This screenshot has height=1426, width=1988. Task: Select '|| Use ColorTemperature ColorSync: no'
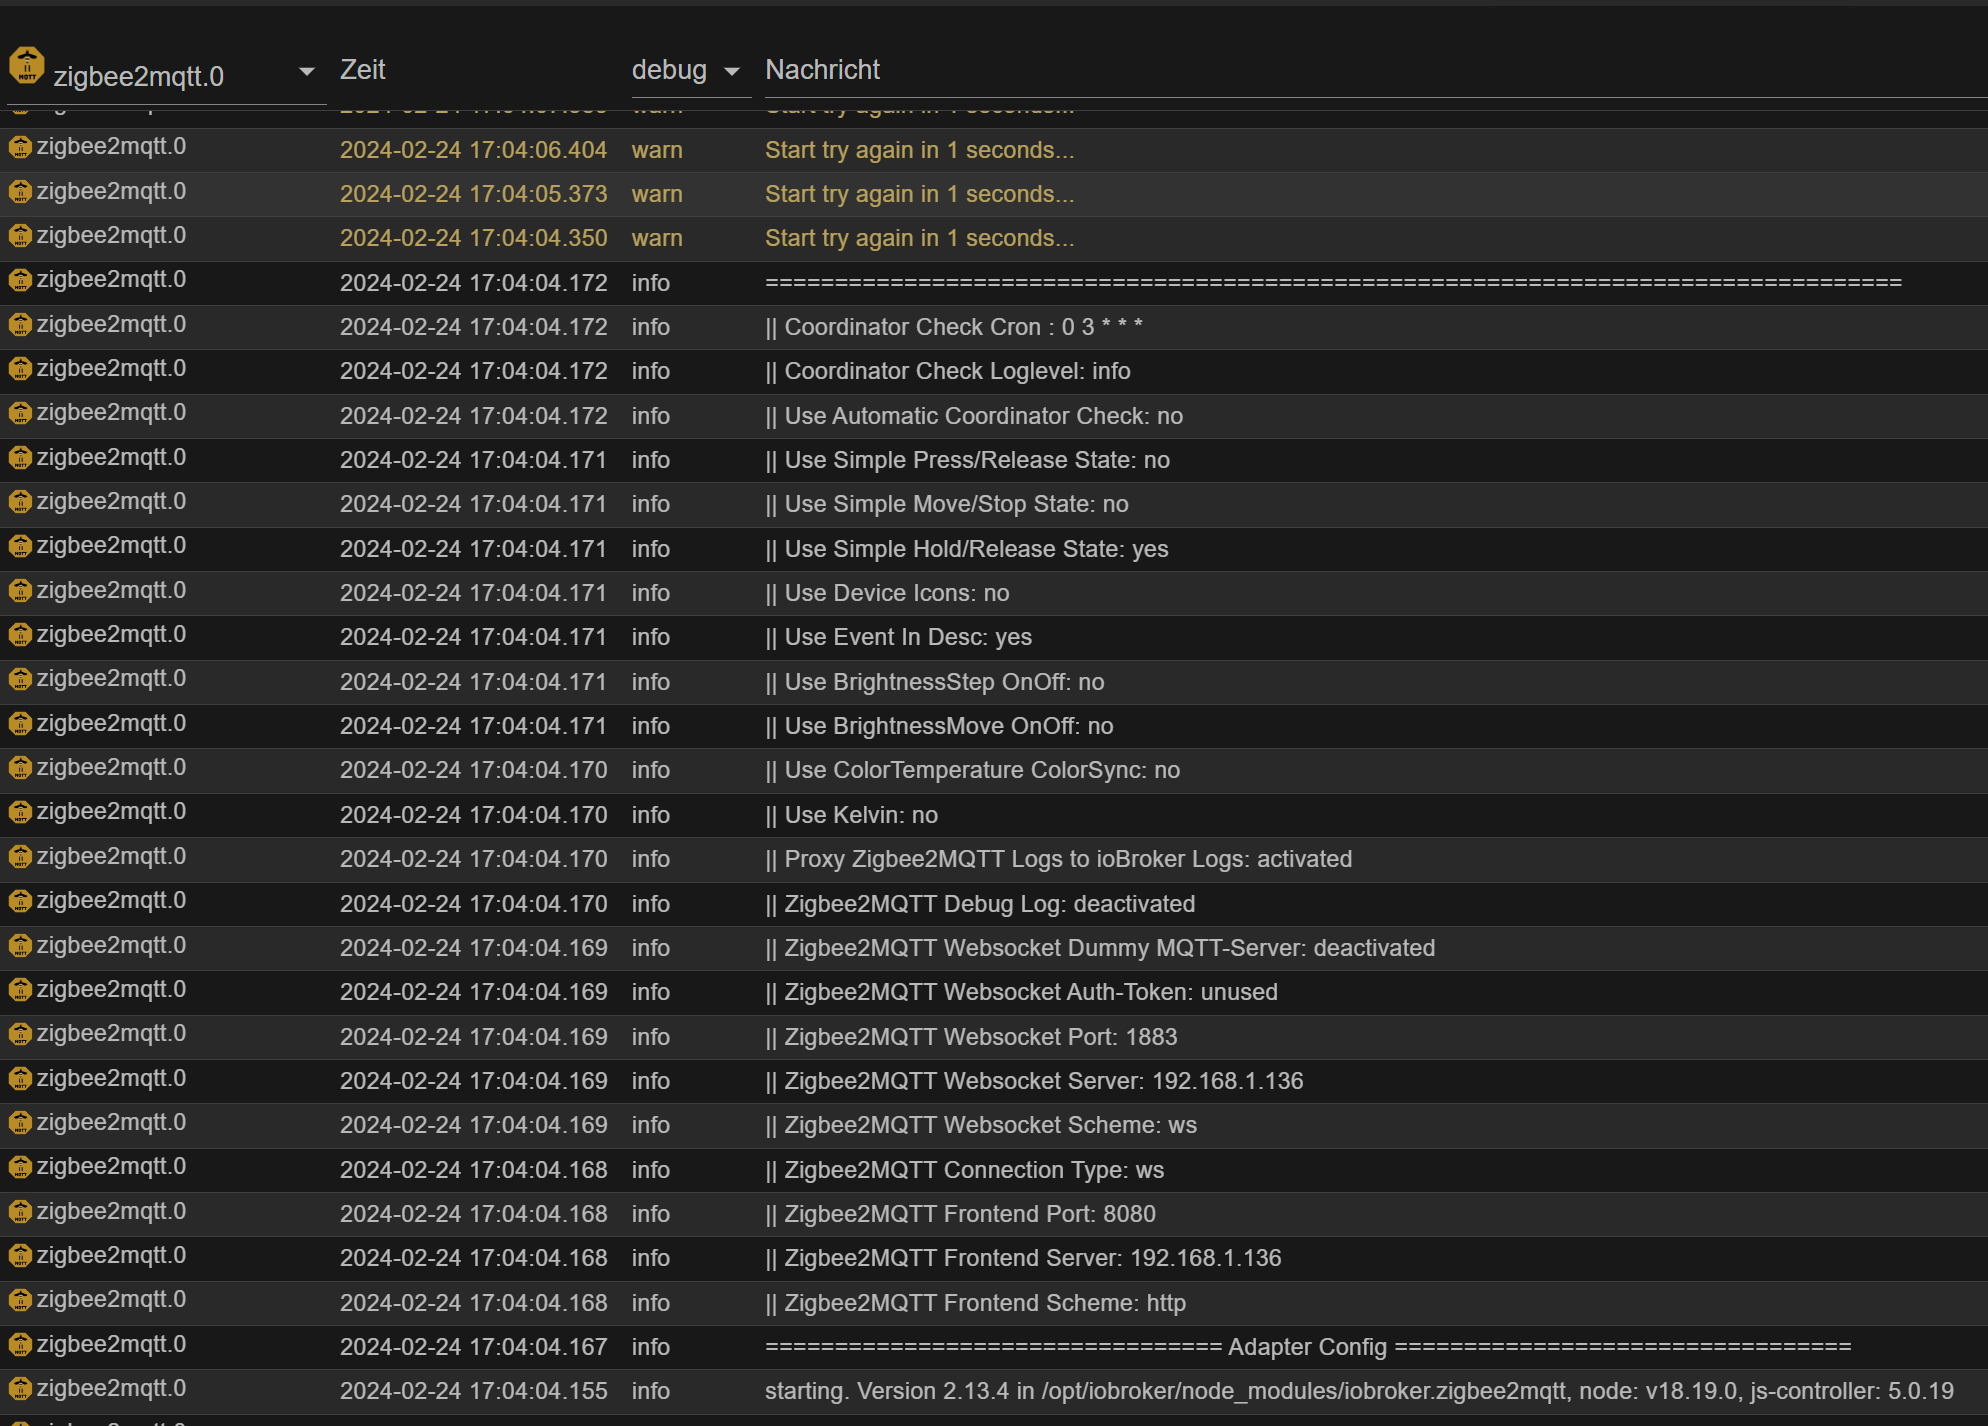click(x=972, y=770)
